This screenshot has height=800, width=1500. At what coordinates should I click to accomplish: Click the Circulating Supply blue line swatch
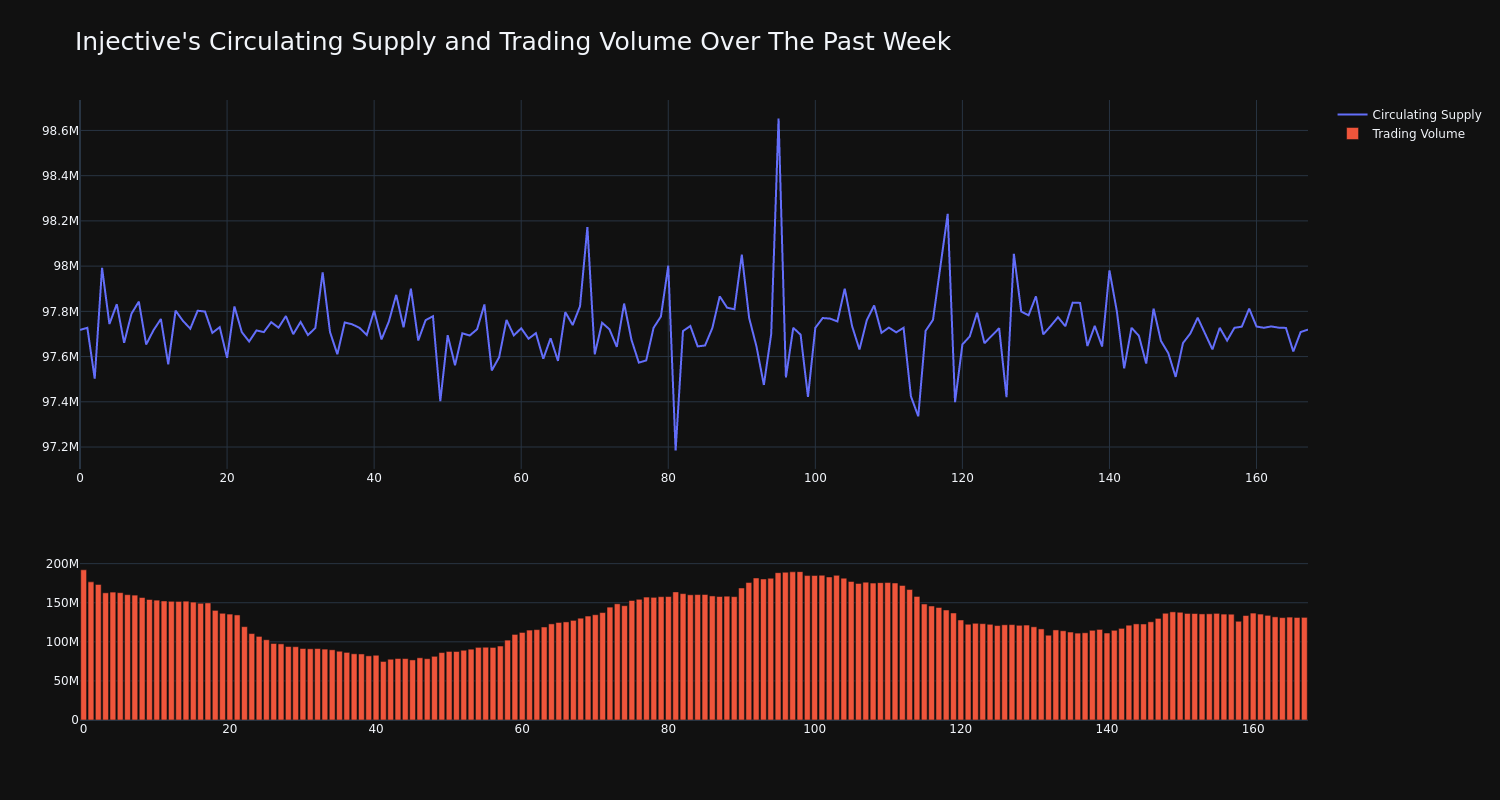(x=1352, y=115)
